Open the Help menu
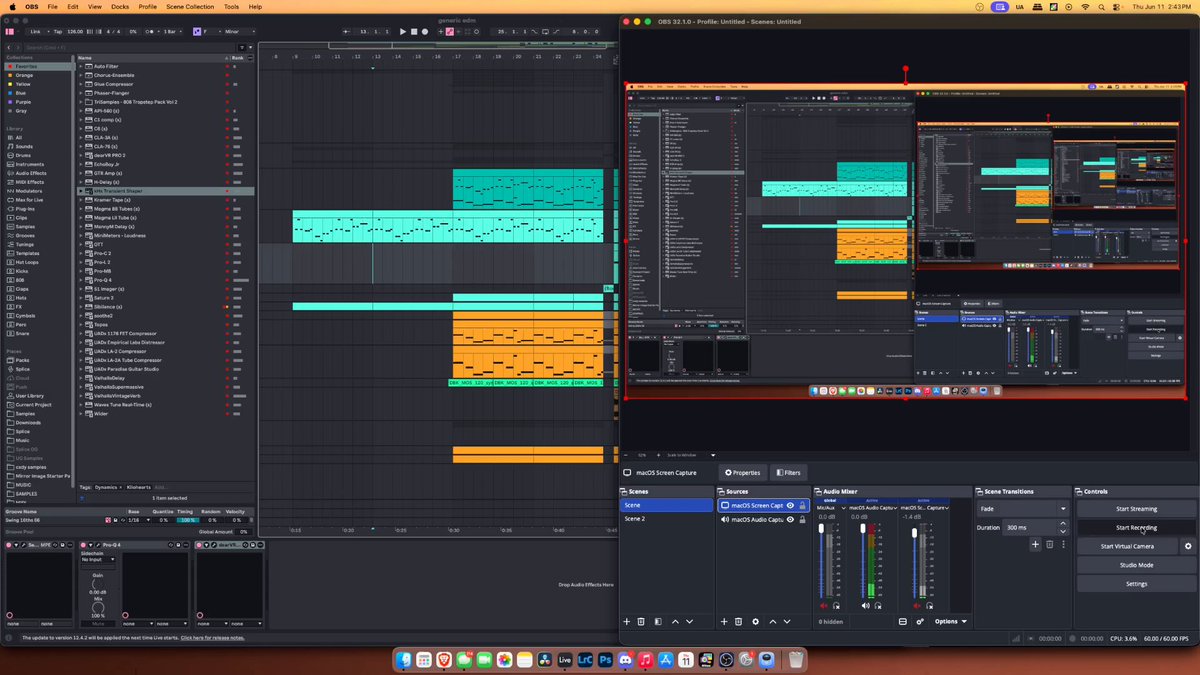1200x675 pixels. coord(255,6)
